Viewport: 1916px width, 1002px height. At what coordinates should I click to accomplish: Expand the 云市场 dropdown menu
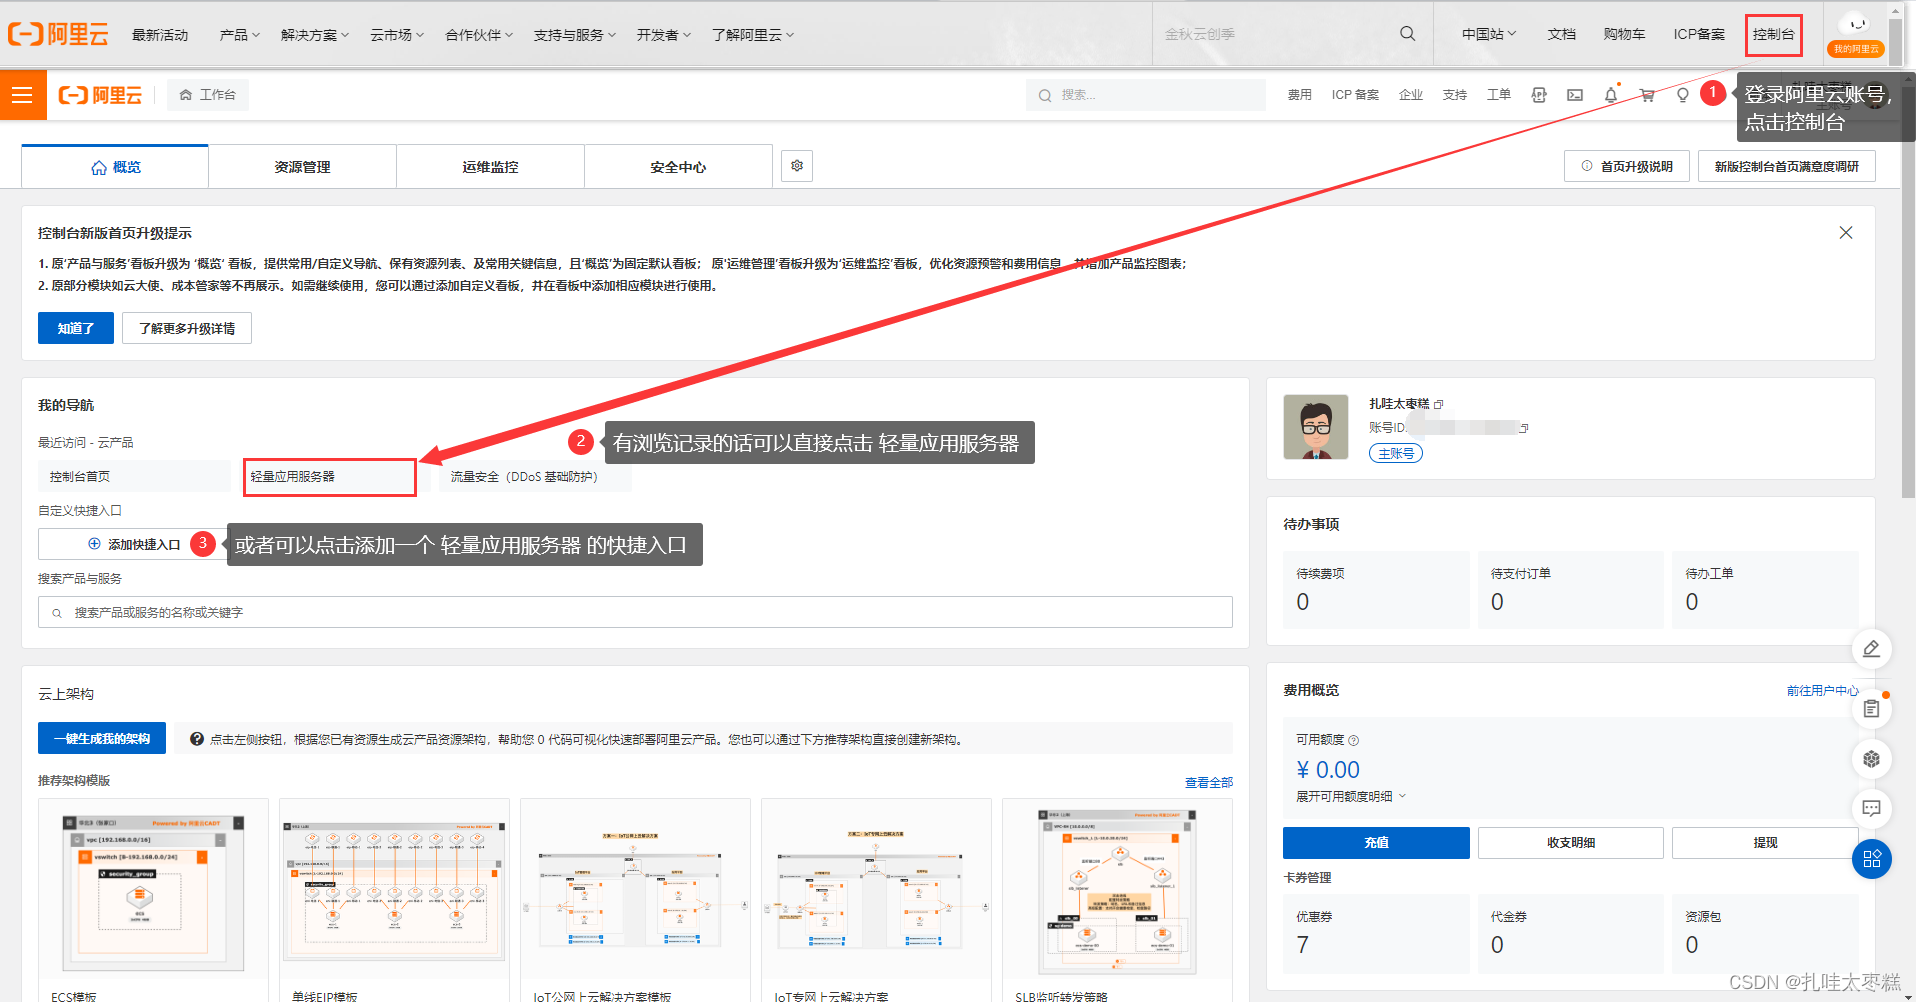click(x=397, y=35)
